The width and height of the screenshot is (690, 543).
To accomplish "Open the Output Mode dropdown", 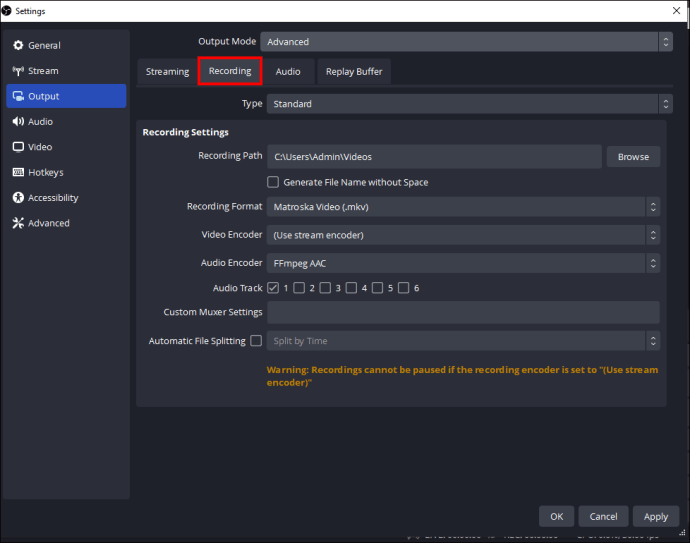I will point(466,42).
